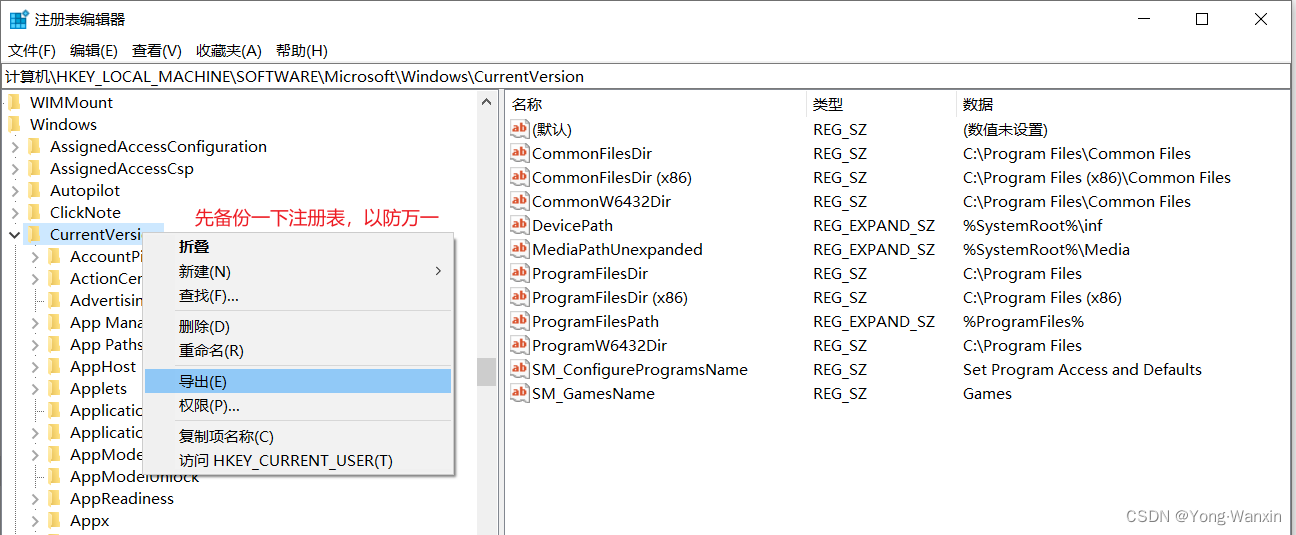Expand the AppHost key arrow

(x=35, y=367)
